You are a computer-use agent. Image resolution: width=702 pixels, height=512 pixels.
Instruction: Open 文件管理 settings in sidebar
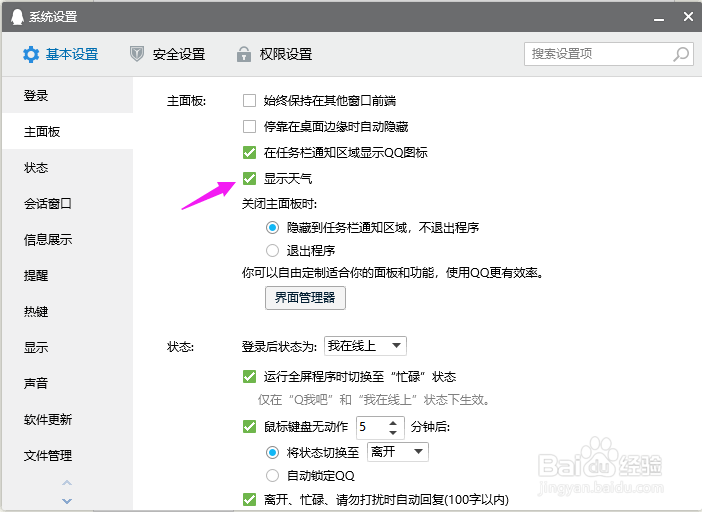point(68,456)
